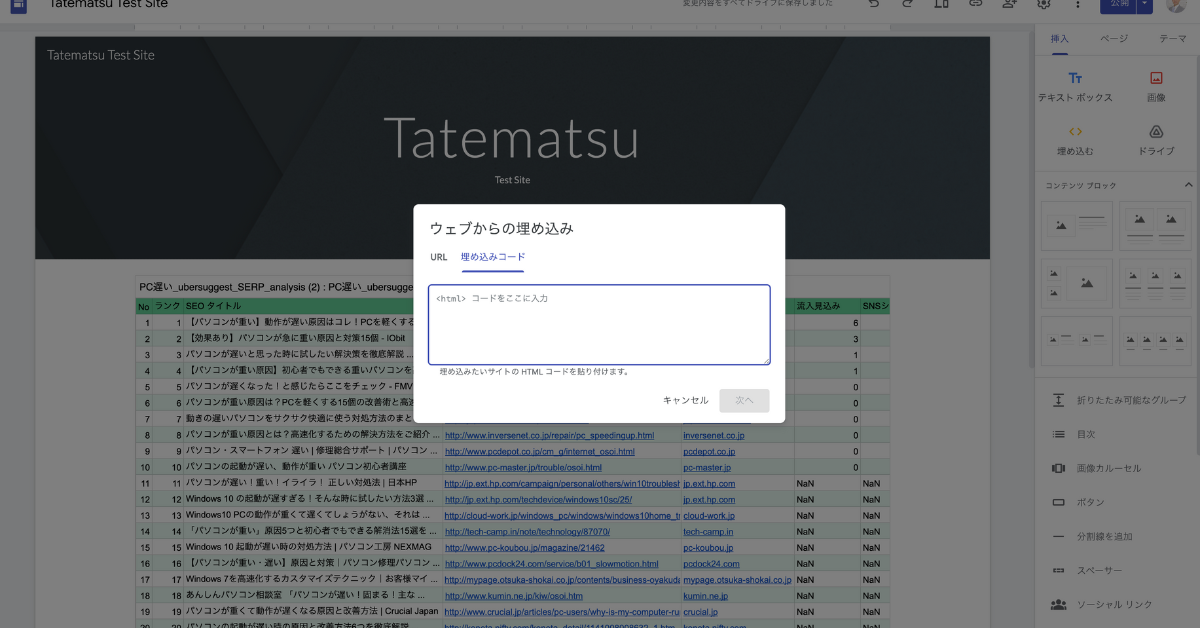The width and height of the screenshot is (1200, 628).
Task: Switch to the URL tab in the dialog
Action: click(438, 257)
